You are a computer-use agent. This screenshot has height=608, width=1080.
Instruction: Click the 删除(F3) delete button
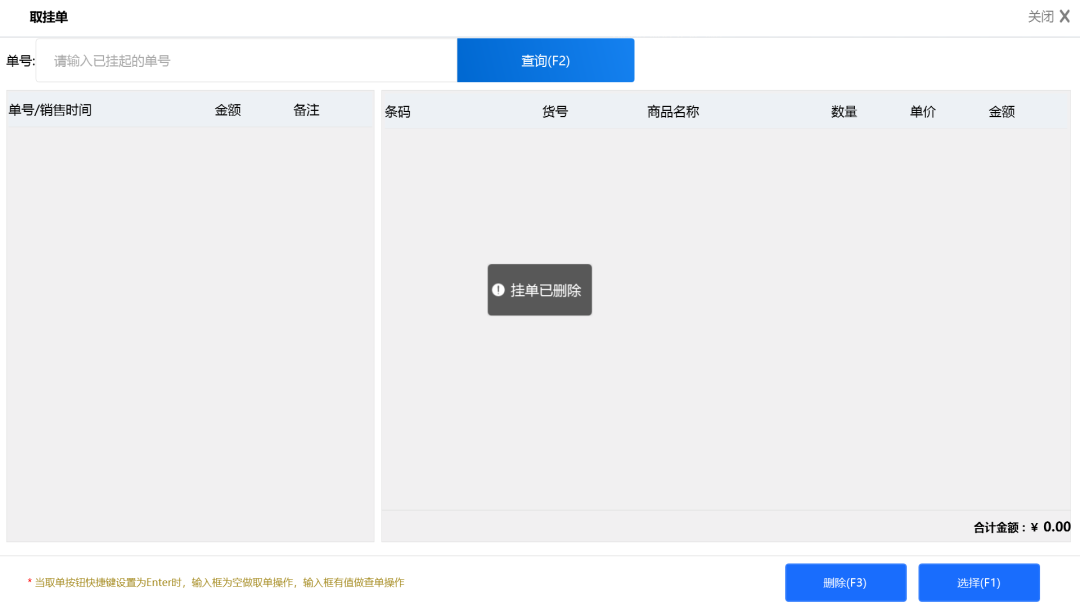pyautogui.click(x=845, y=583)
